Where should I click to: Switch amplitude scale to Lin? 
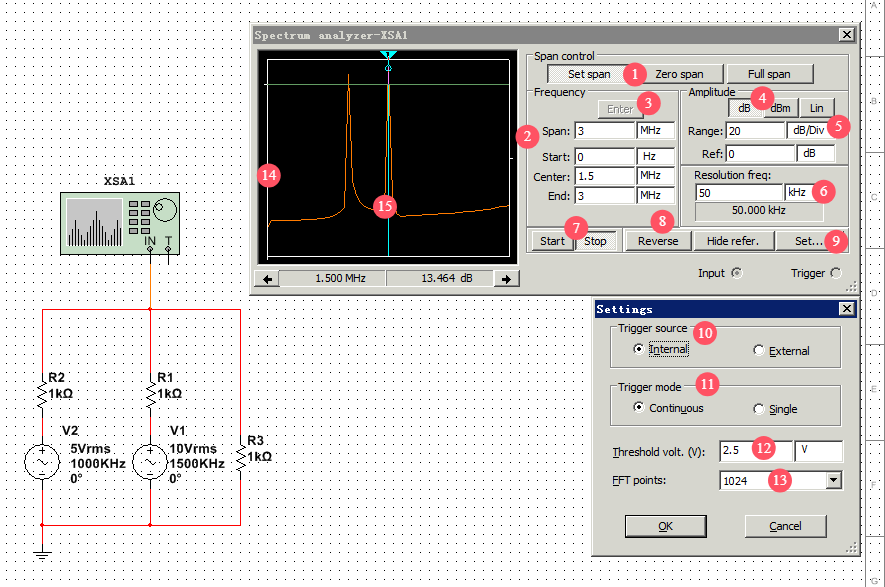click(816, 108)
